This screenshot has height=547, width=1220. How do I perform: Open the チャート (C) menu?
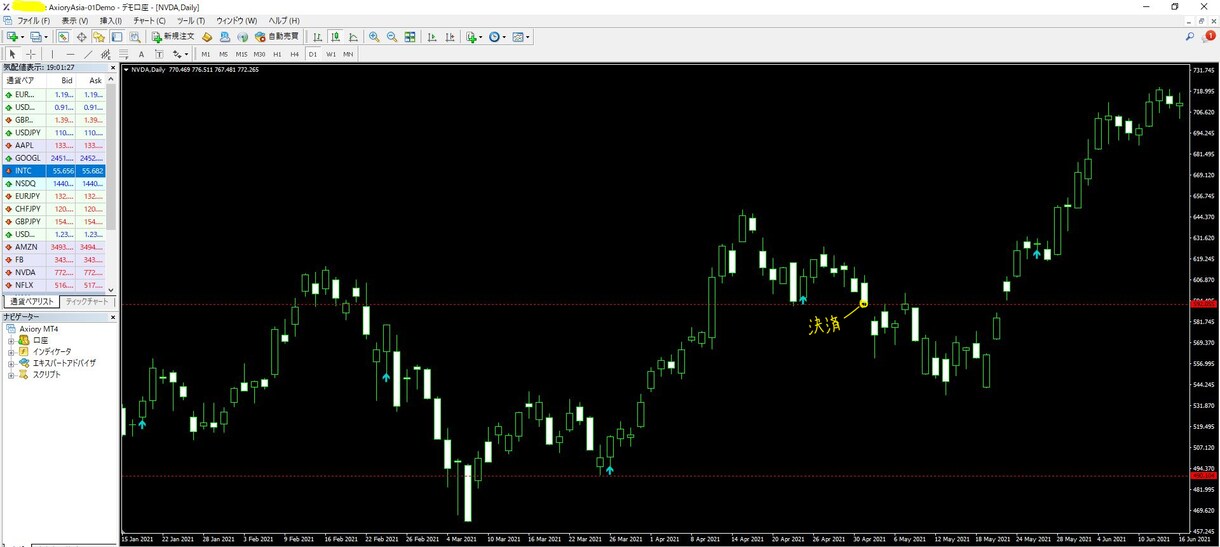pyautogui.click(x=150, y=20)
